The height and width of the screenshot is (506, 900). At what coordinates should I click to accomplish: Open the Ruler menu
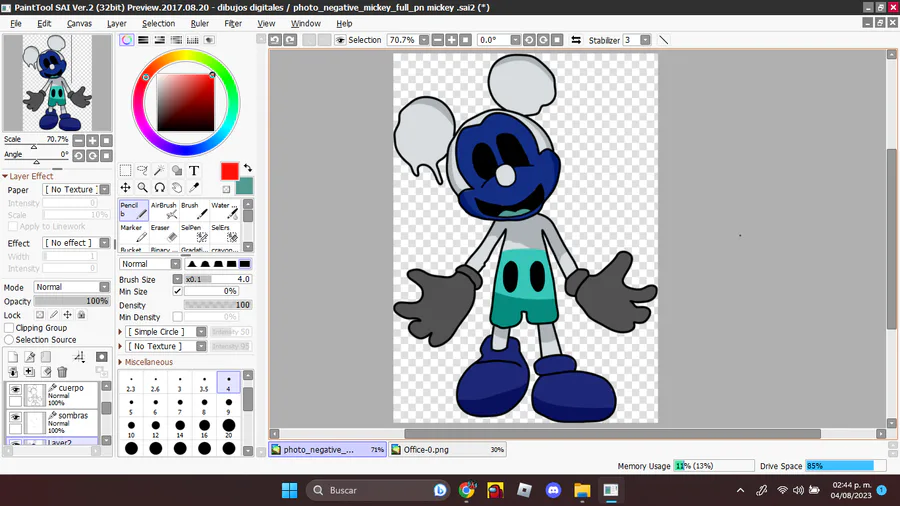(x=200, y=24)
